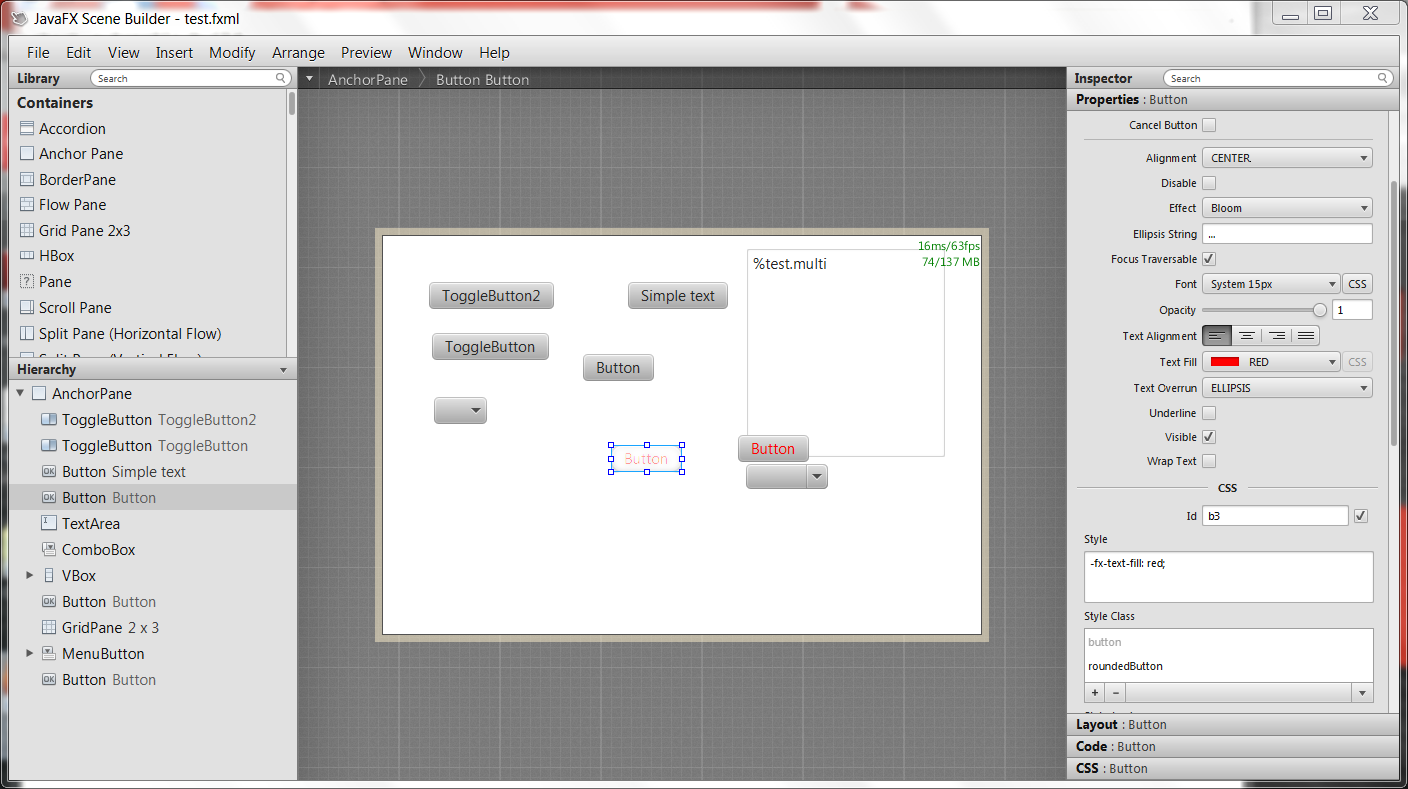Click the Opacity slider handle

pyautogui.click(x=1320, y=310)
